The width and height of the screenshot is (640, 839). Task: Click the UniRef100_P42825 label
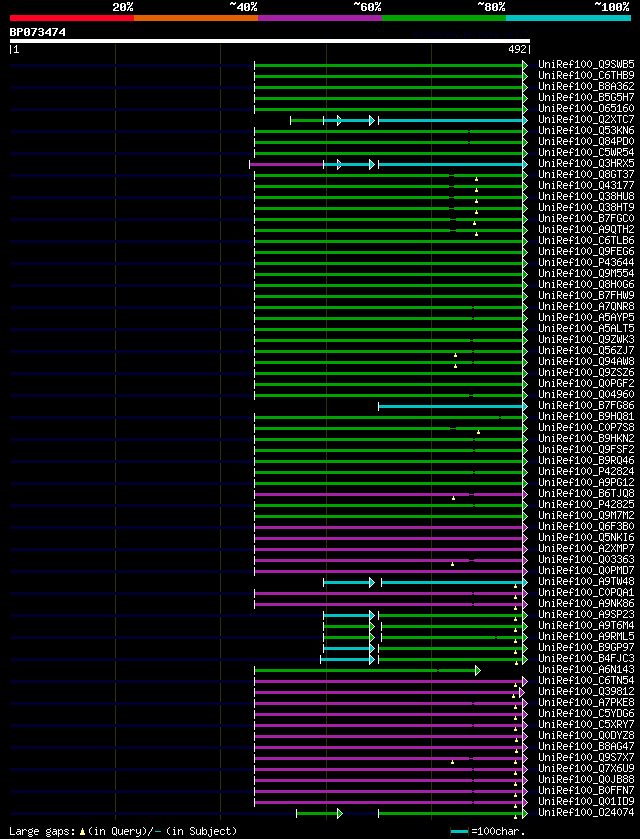586,505
